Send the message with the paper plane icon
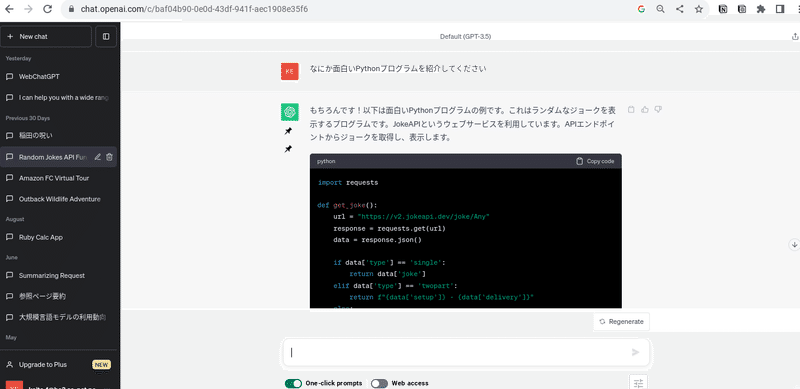This screenshot has width=800, height=389. (x=635, y=352)
